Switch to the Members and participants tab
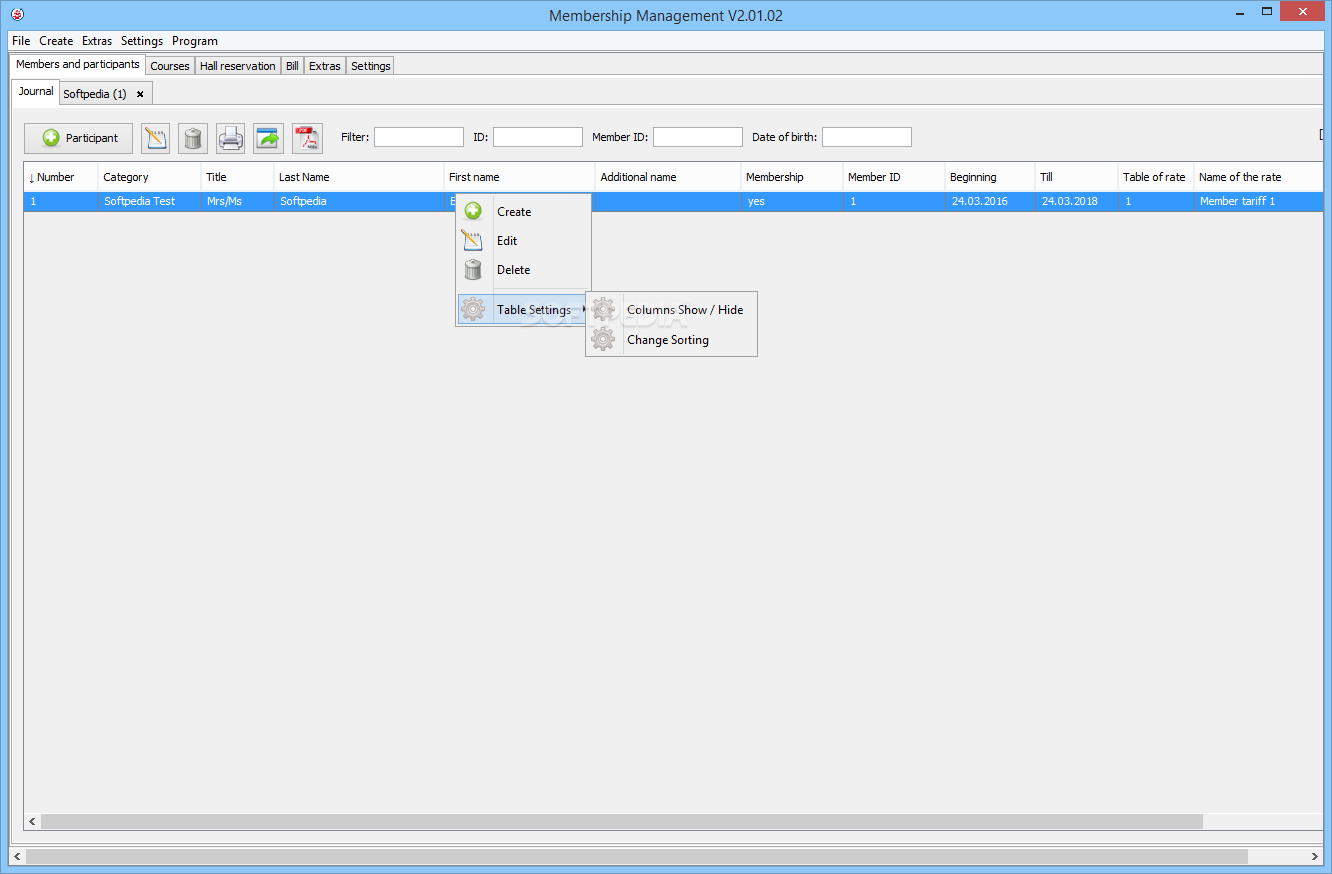 coord(78,64)
